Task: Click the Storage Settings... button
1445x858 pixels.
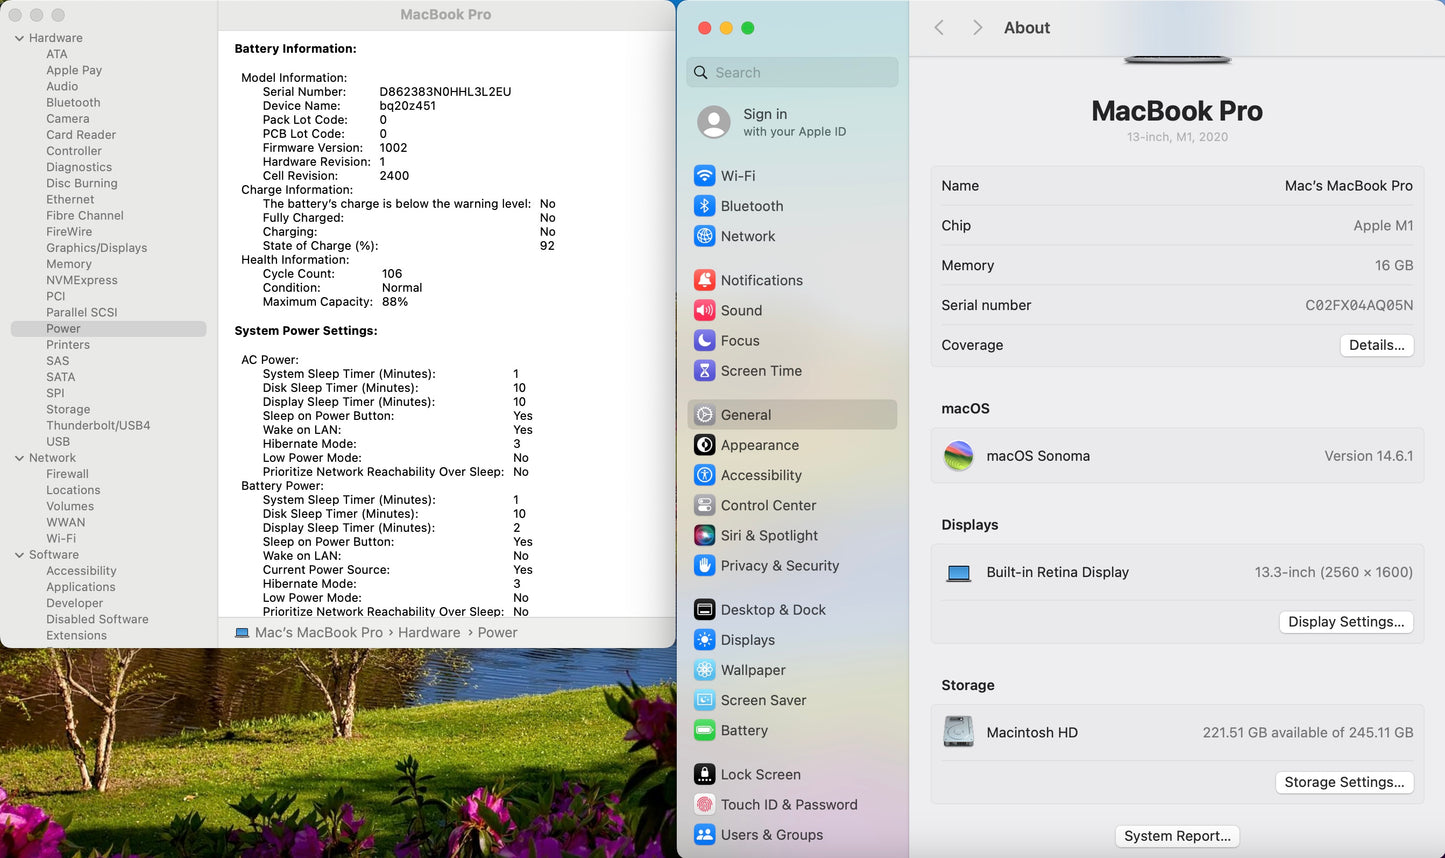Action: pyautogui.click(x=1343, y=782)
